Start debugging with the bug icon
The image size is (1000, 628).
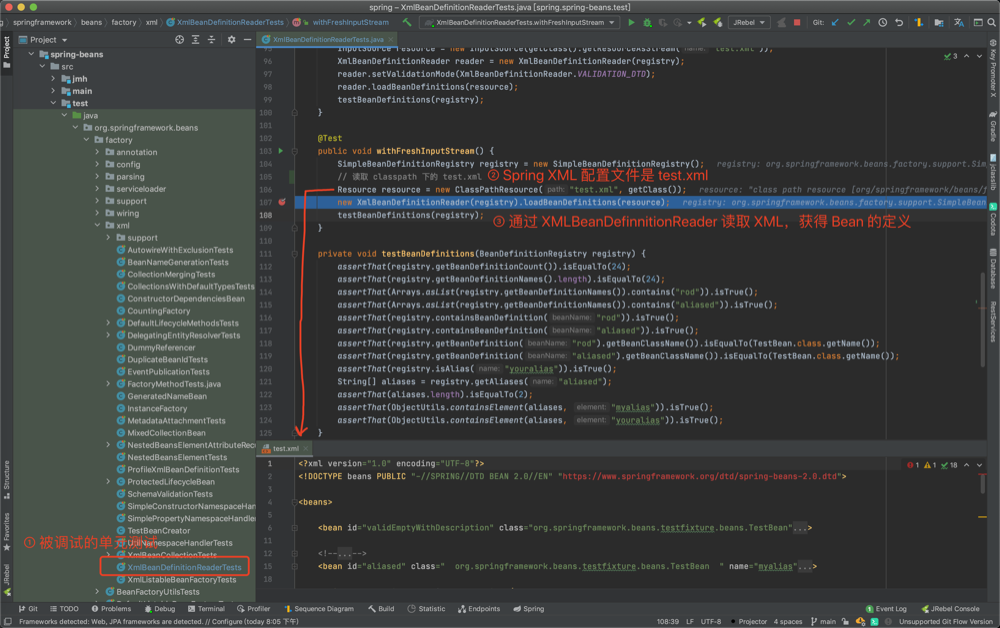pyautogui.click(x=647, y=22)
